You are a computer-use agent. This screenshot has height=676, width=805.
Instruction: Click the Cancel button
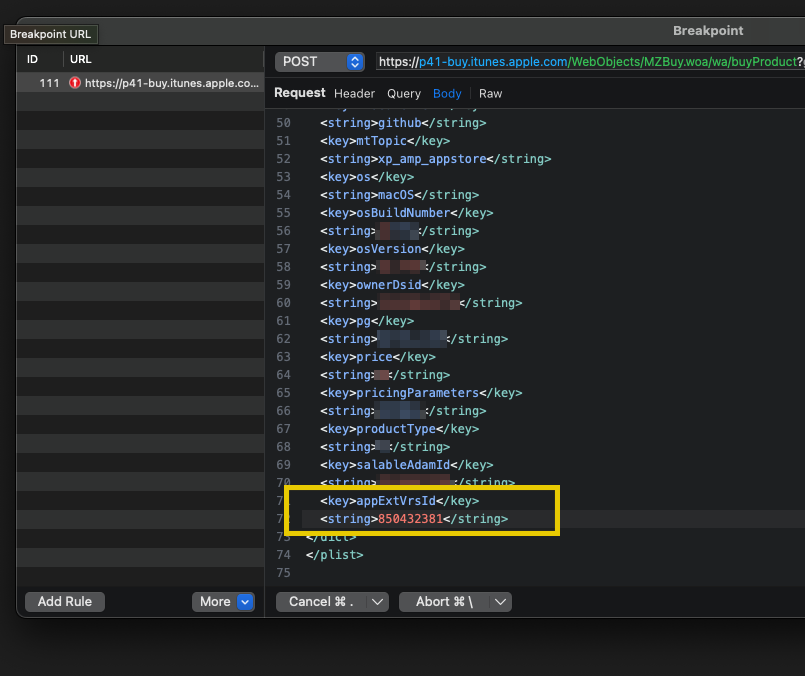[321, 602]
